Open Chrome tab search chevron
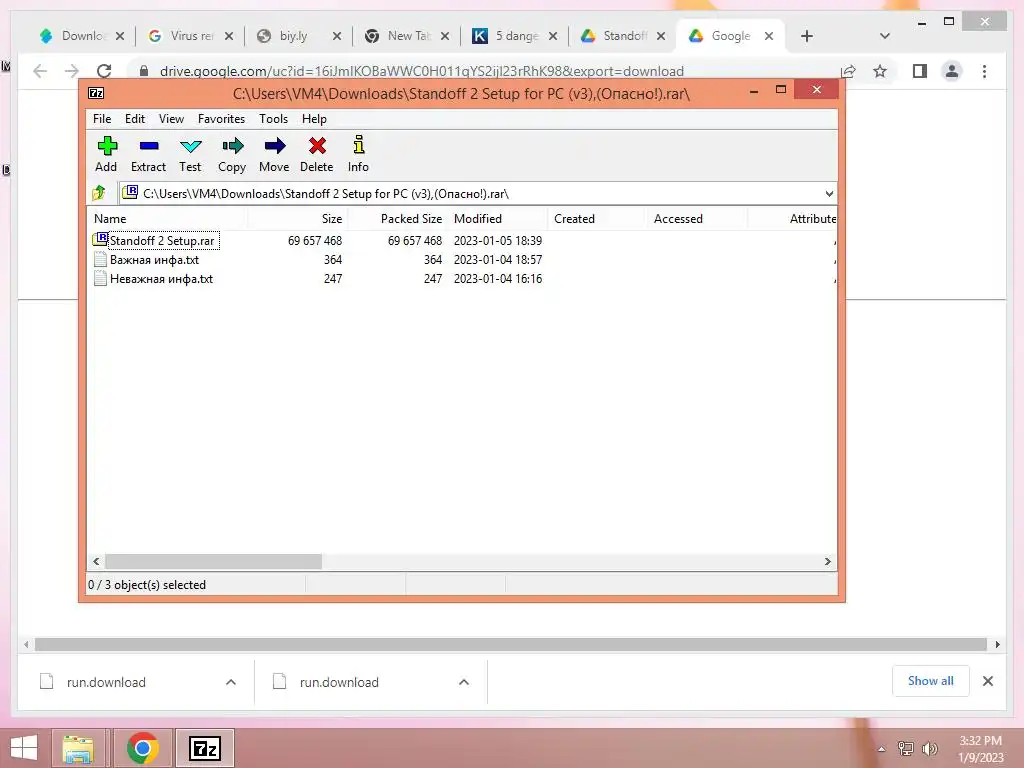This screenshot has height=768, width=1024. point(884,36)
